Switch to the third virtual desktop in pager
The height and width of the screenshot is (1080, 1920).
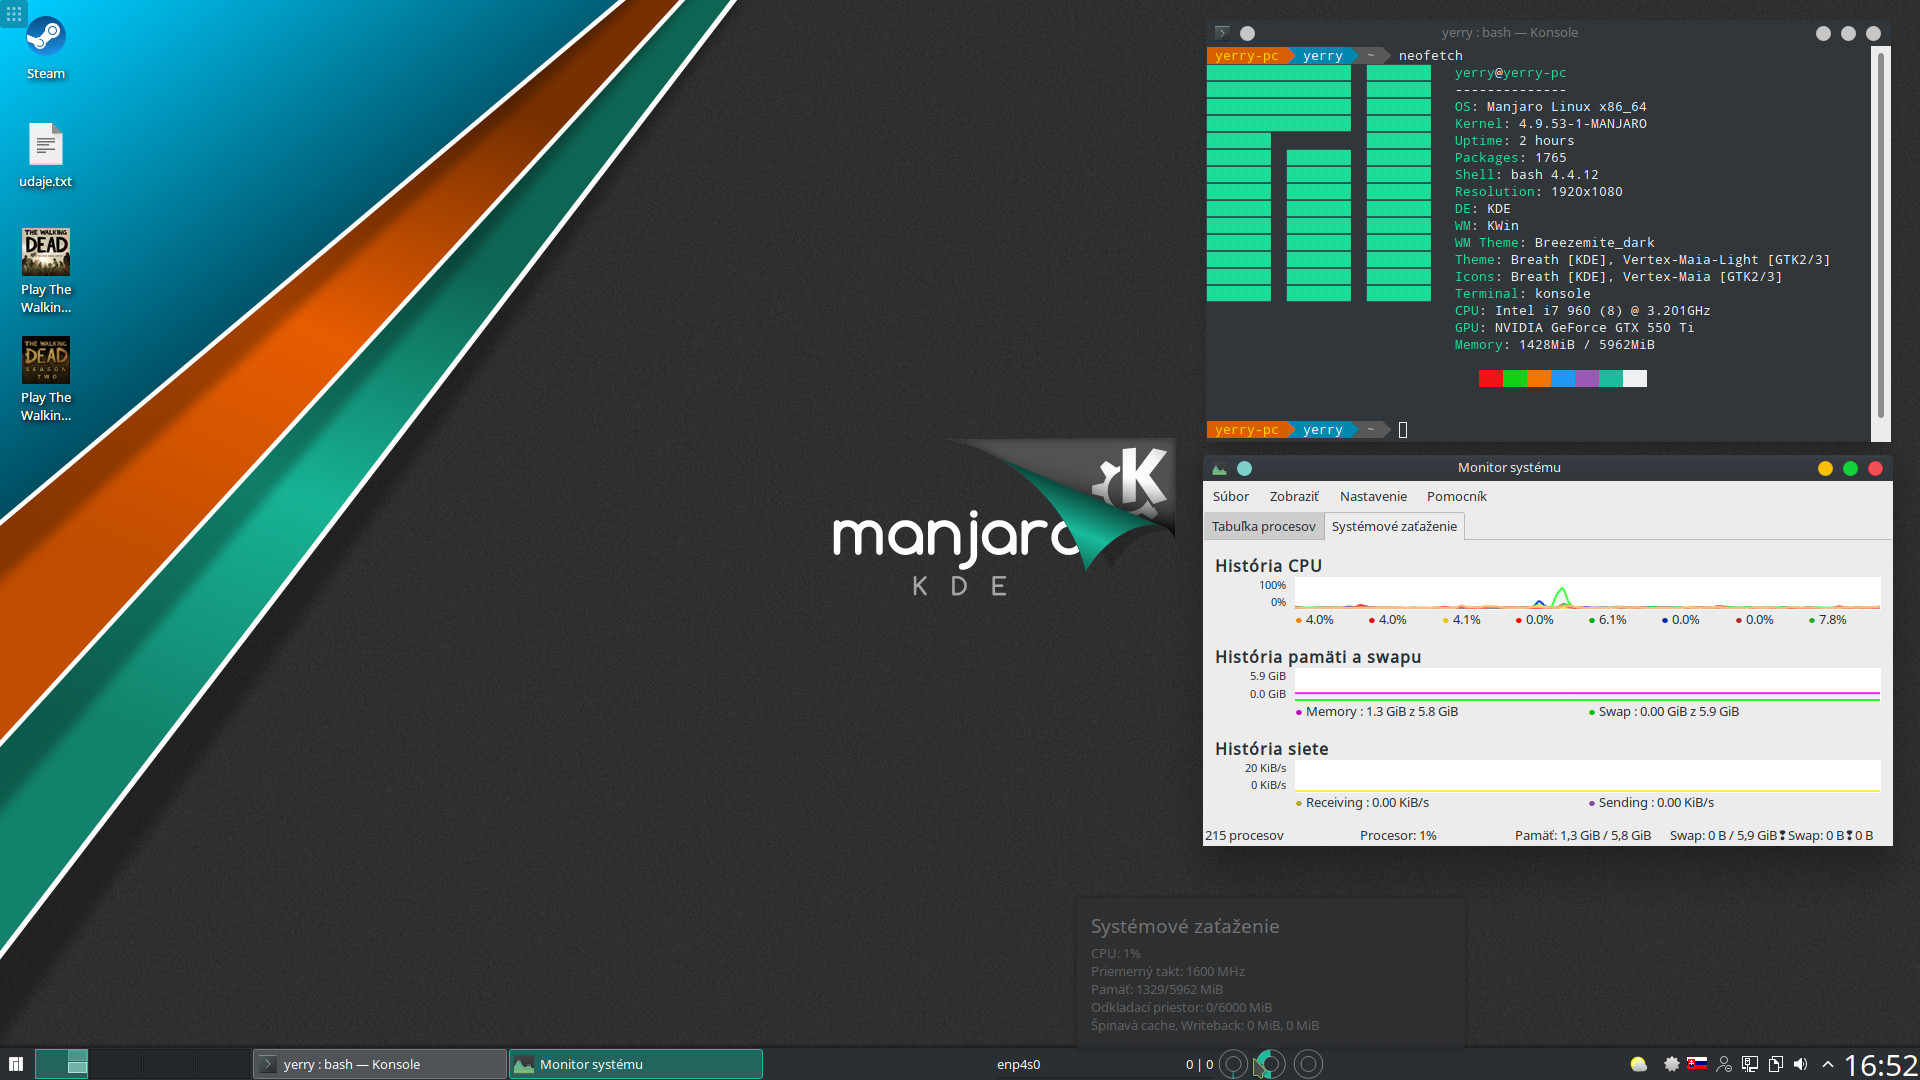169,1063
